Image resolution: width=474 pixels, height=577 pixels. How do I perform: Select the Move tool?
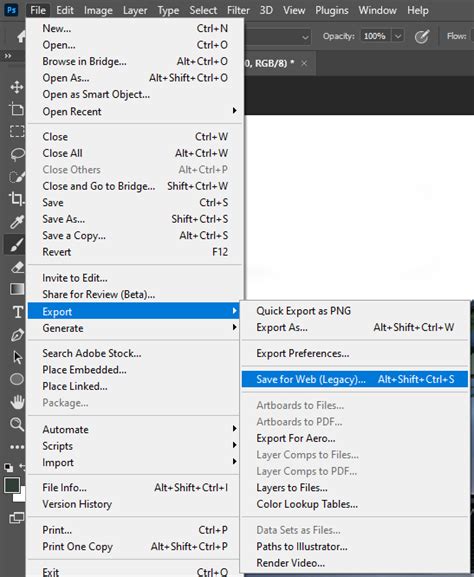click(17, 87)
